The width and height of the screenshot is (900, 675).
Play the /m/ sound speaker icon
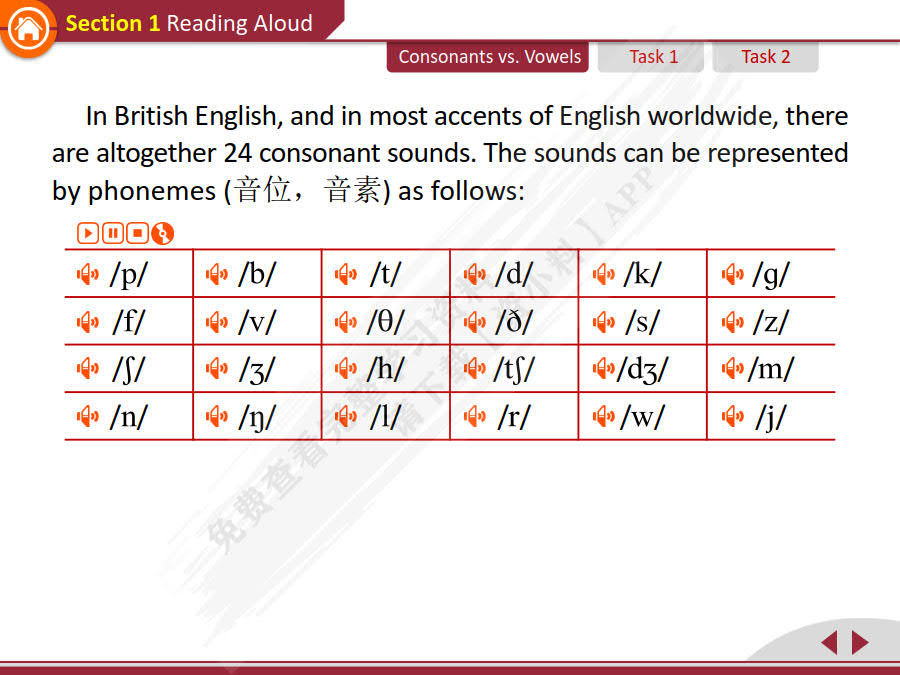(733, 369)
